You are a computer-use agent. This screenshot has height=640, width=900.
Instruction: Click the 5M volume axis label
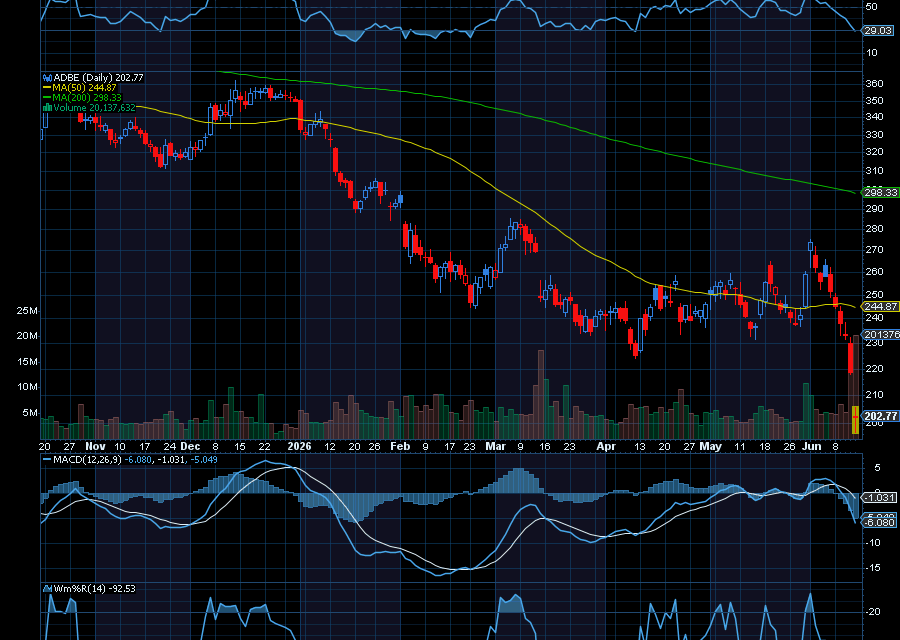30,413
